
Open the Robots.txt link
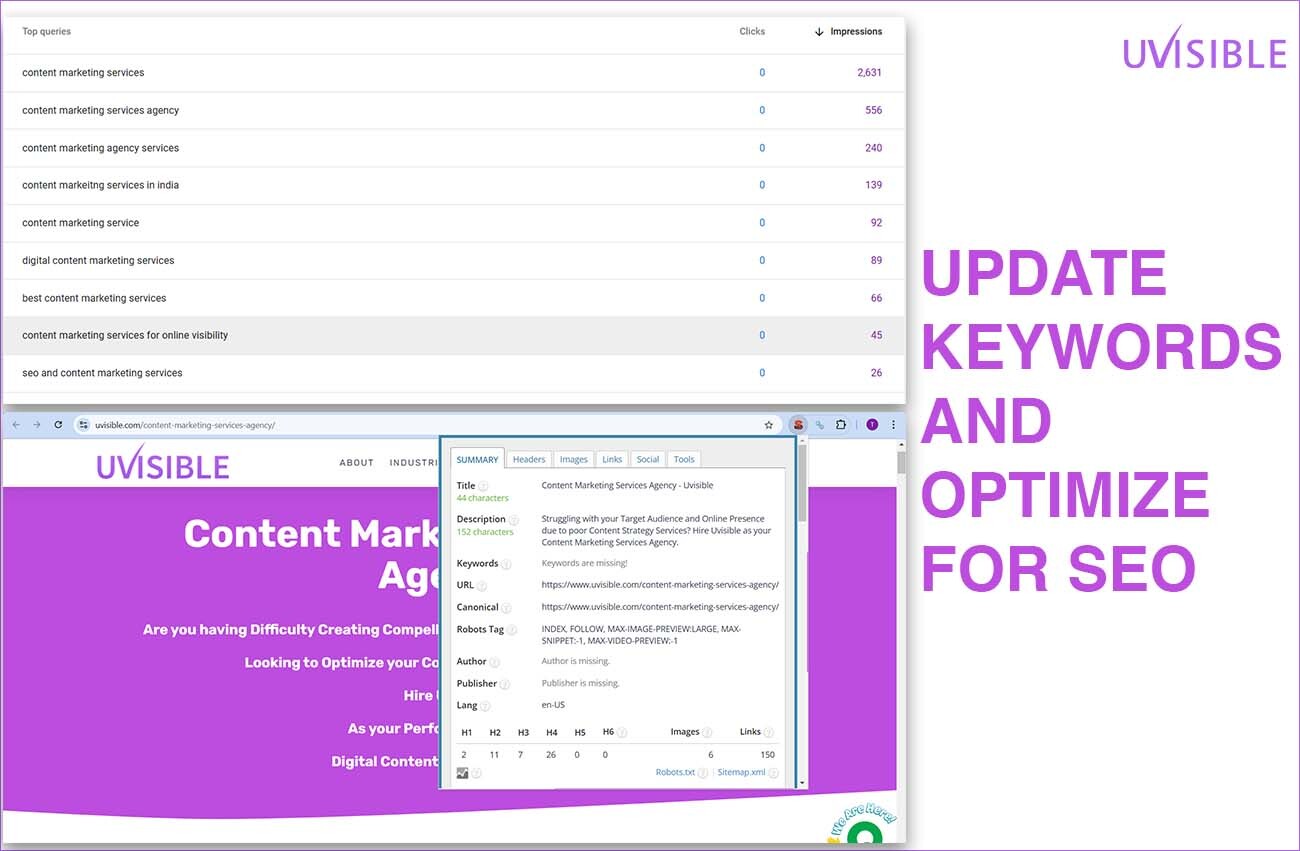(x=675, y=773)
